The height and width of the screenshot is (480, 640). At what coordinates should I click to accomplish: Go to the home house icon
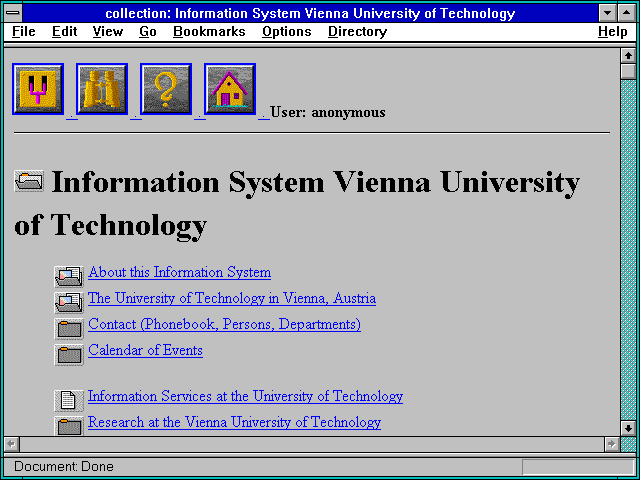(x=230, y=89)
